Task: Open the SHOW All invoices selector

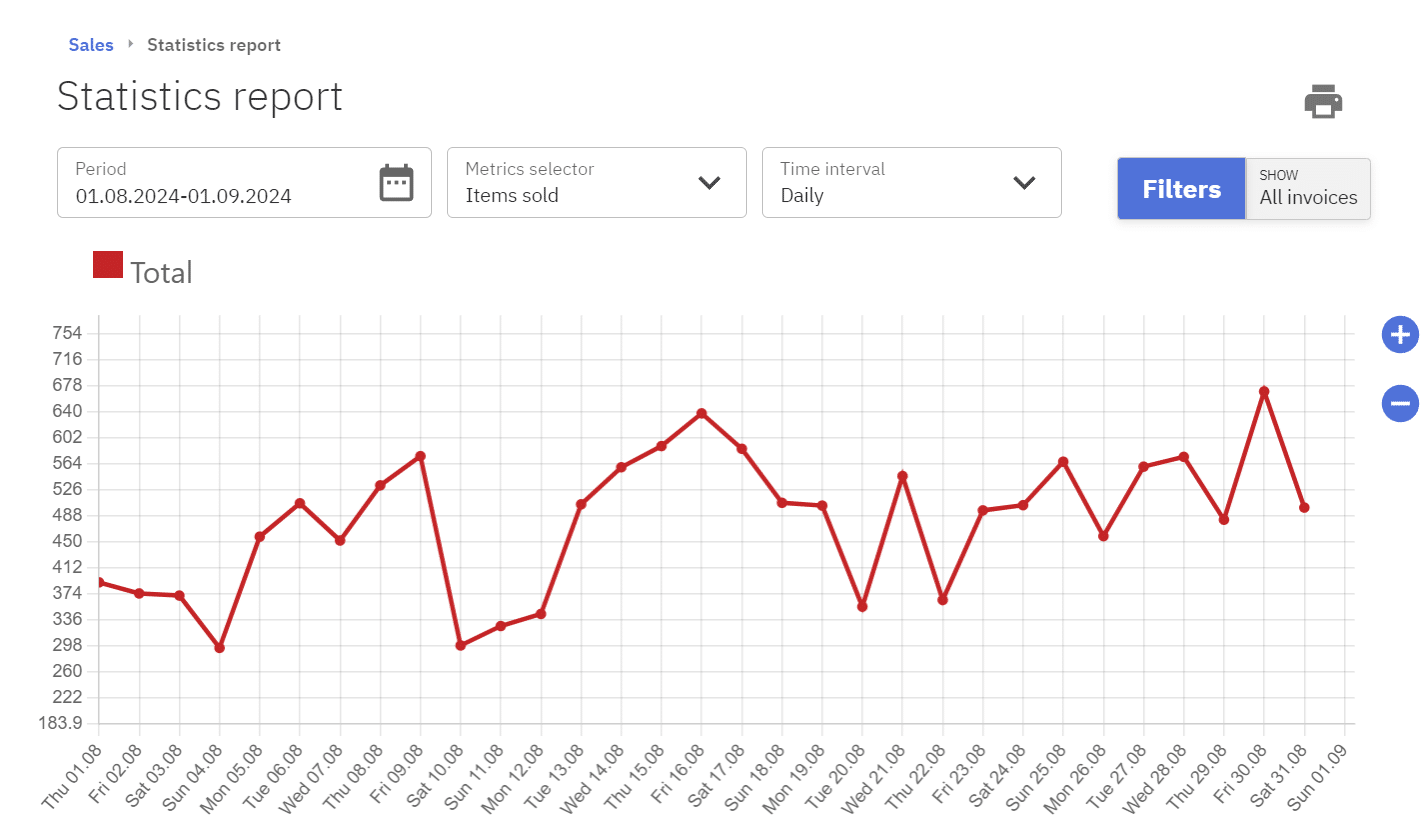Action: [1308, 188]
